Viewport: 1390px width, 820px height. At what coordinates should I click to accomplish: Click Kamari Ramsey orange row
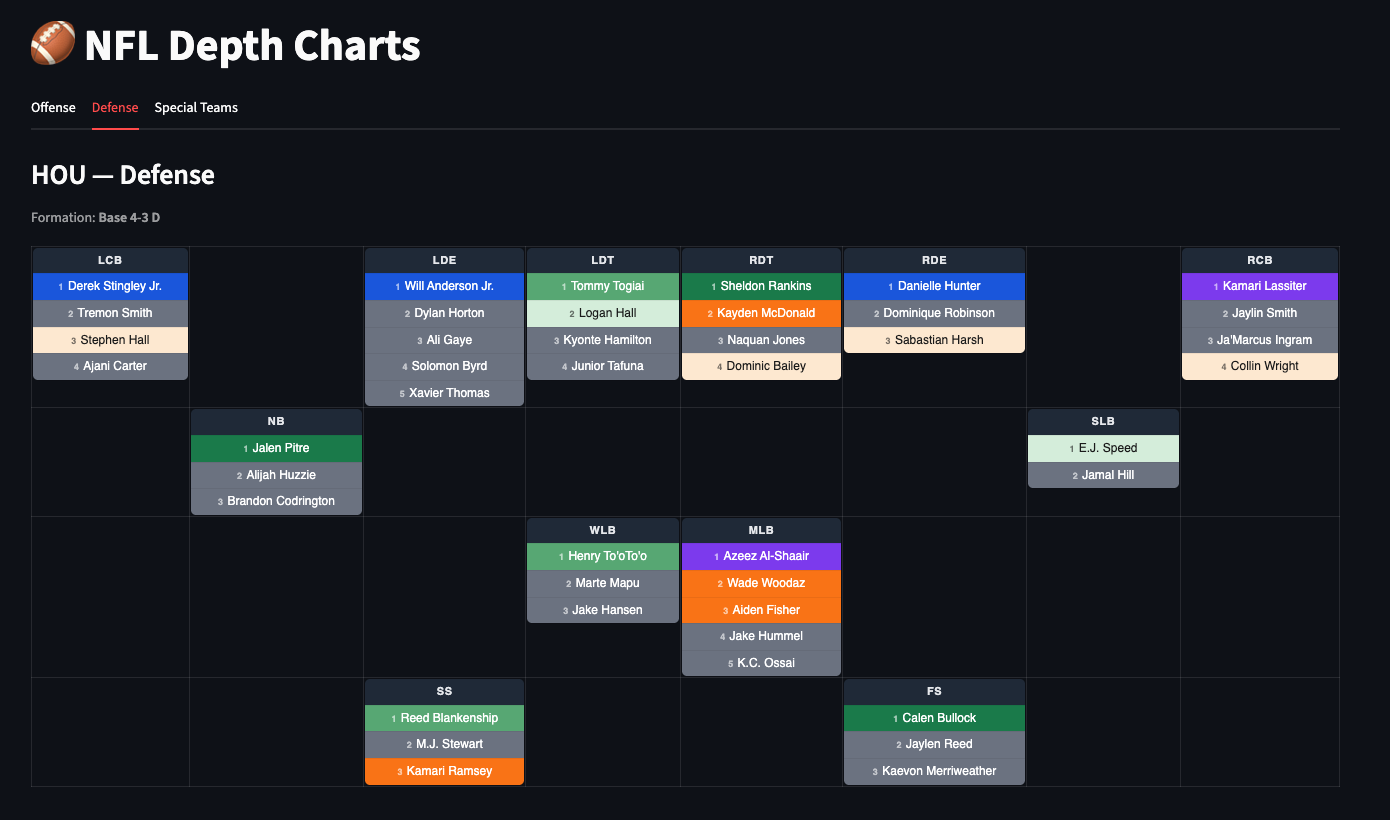coord(444,771)
